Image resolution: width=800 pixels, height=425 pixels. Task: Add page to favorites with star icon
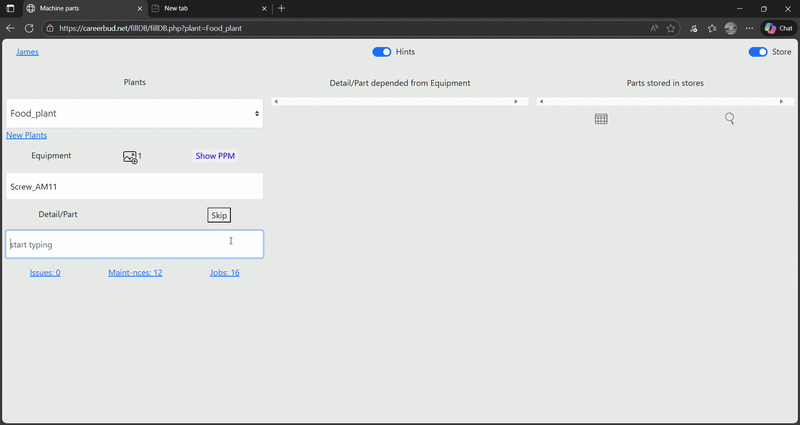[x=671, y=28]
